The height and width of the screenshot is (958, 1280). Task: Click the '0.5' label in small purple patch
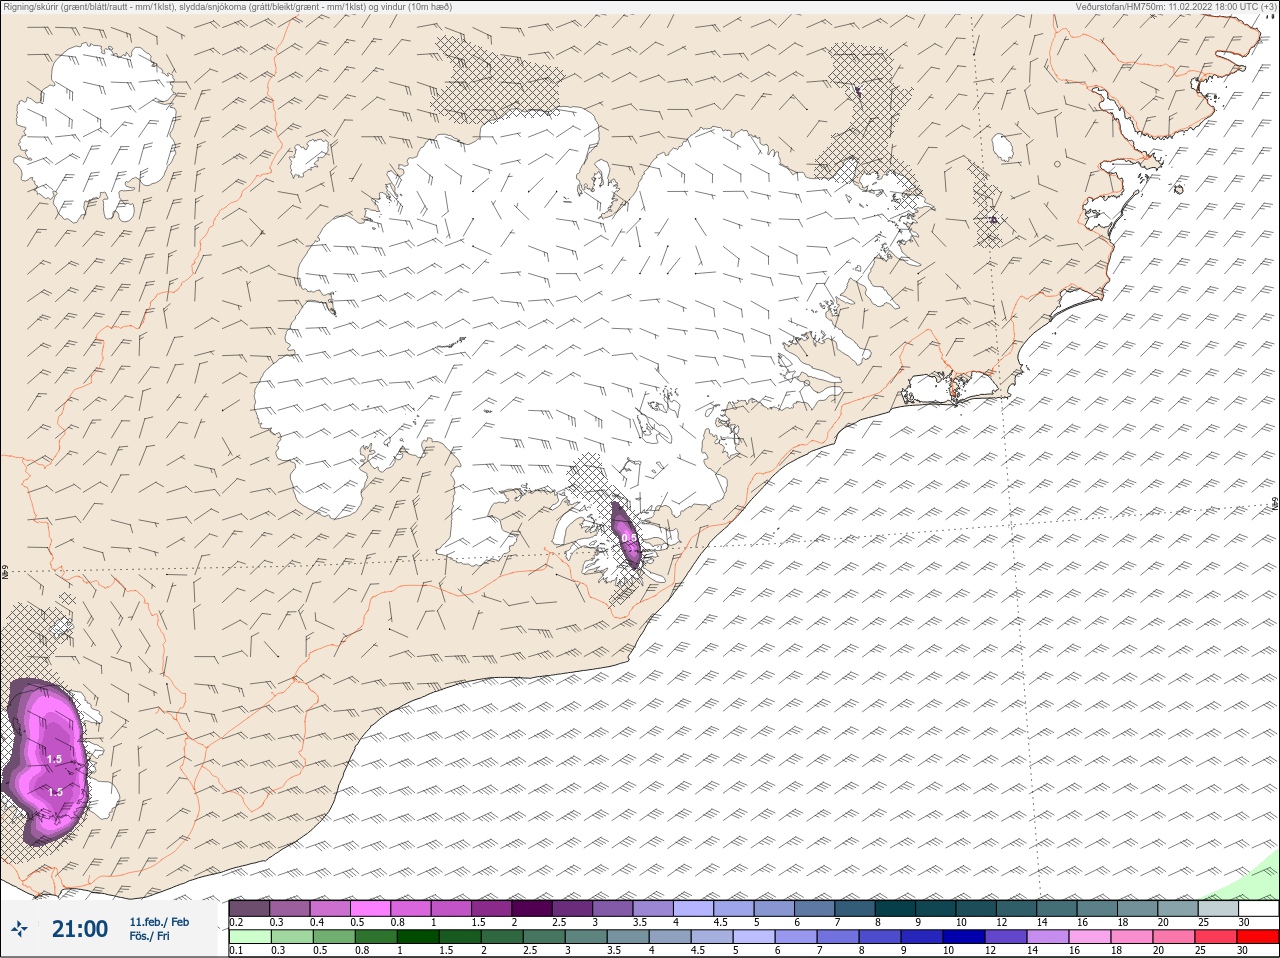[x=627, y=538]
